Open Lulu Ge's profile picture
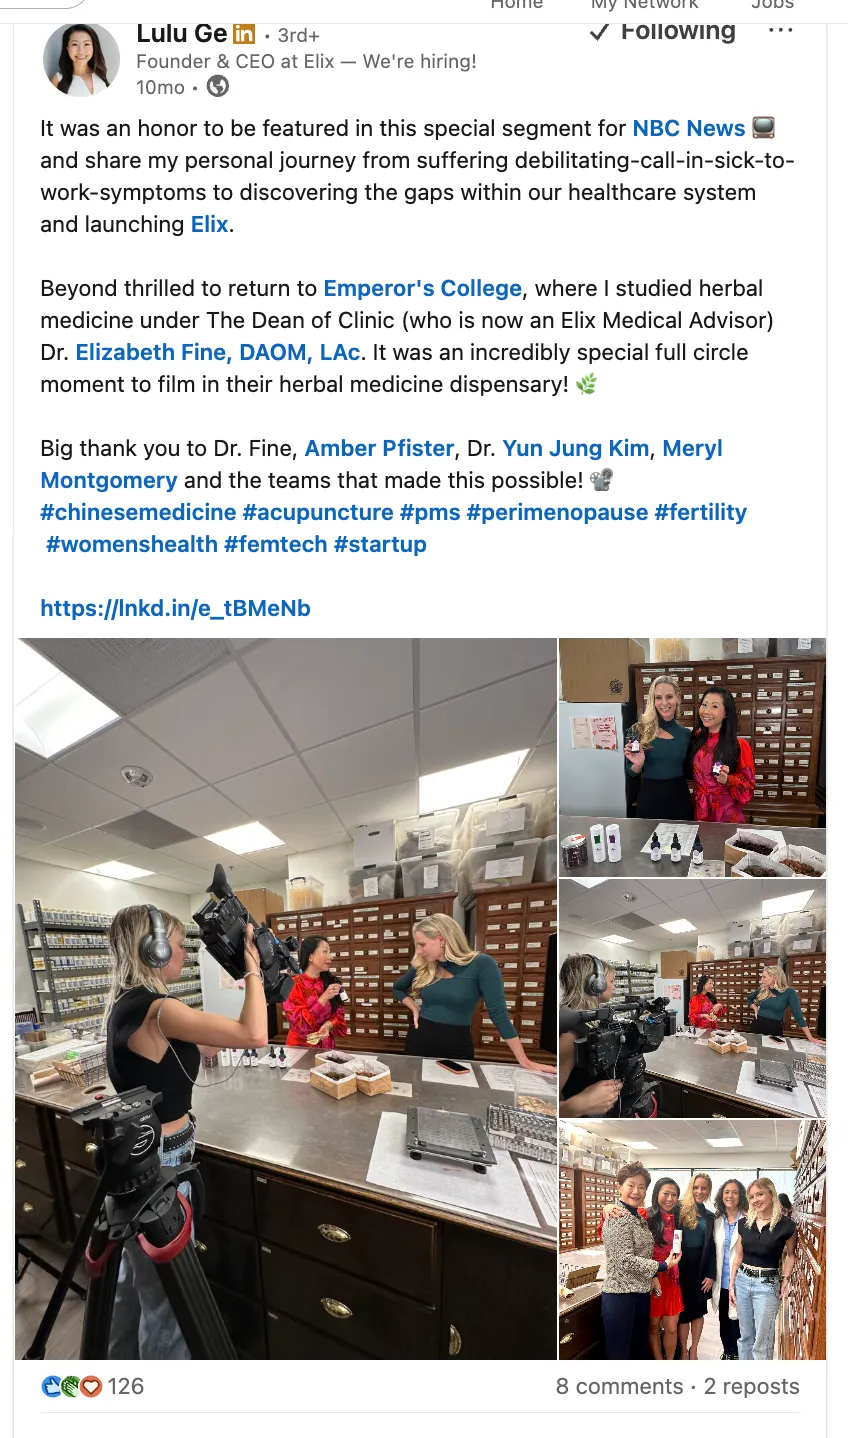The image size is (848, 1438). [82, 60]
